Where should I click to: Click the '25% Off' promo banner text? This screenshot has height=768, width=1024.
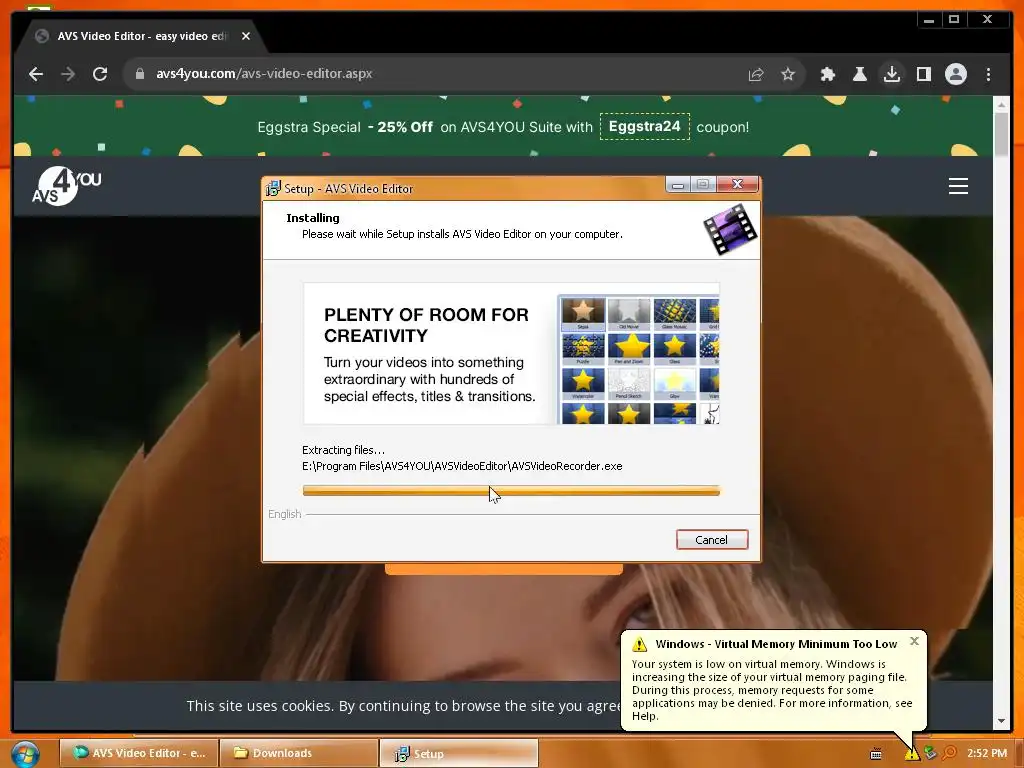[400, 127]
